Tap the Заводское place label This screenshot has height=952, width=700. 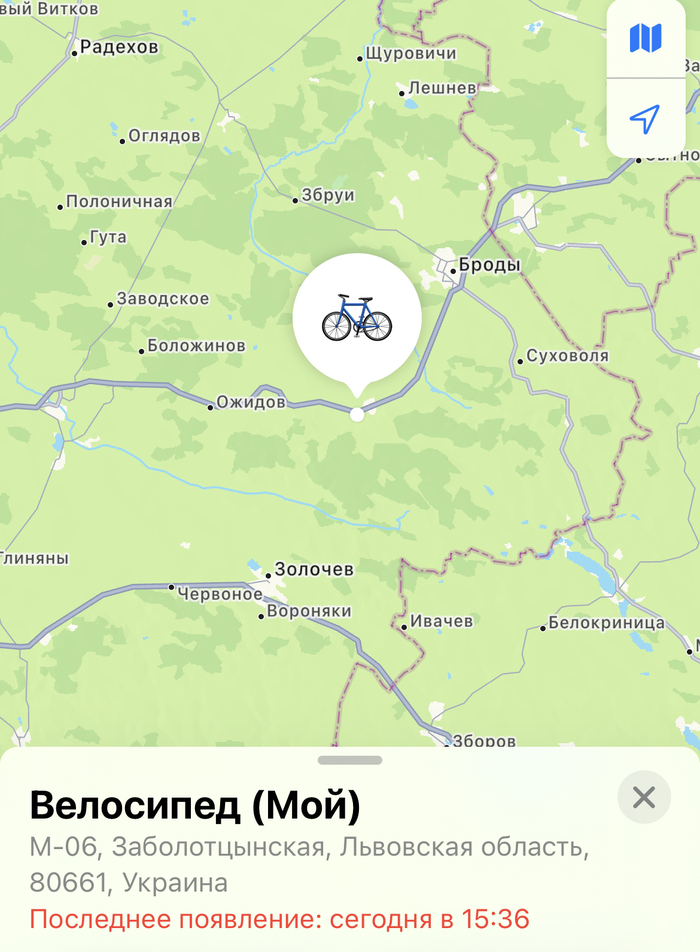(163, 299)
